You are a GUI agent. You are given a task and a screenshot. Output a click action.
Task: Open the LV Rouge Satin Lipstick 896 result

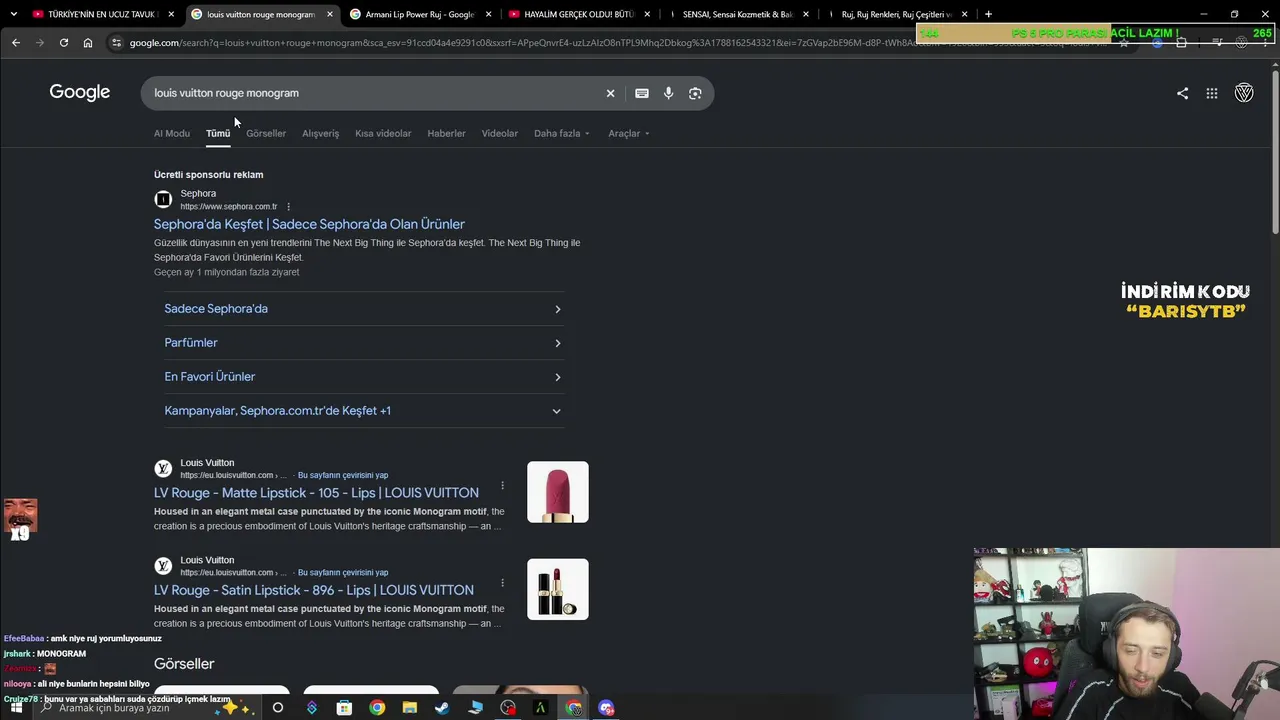(x=314, y=590)
